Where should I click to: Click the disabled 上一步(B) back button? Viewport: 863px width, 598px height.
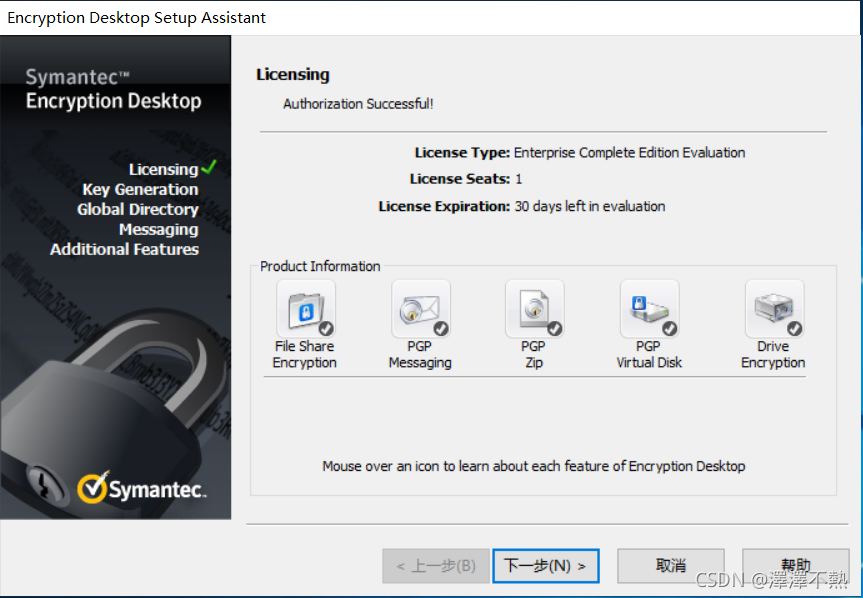coord(436,566)
